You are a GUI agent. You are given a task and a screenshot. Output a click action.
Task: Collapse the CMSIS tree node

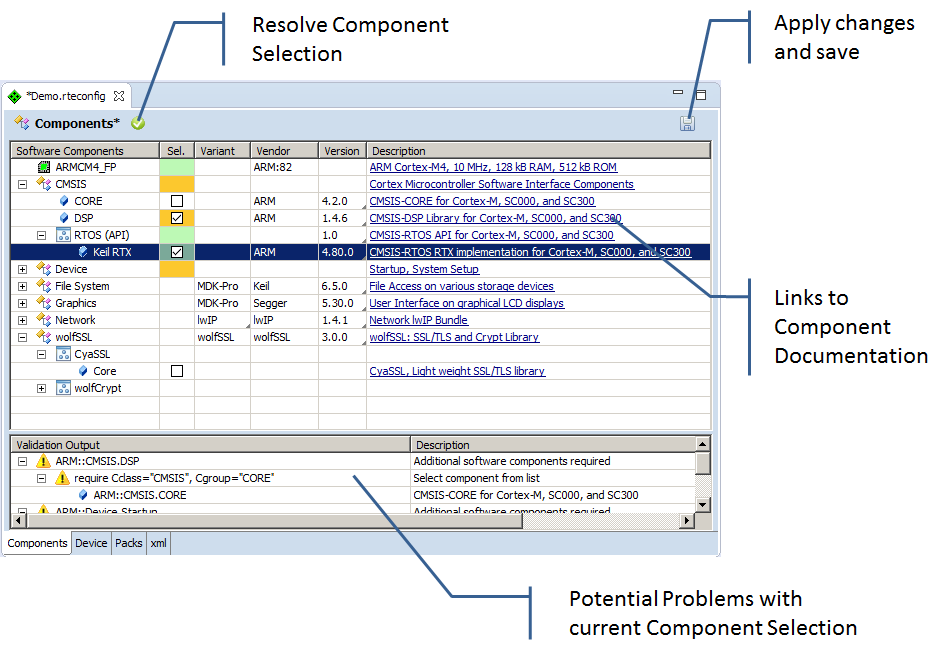(22, 184)
